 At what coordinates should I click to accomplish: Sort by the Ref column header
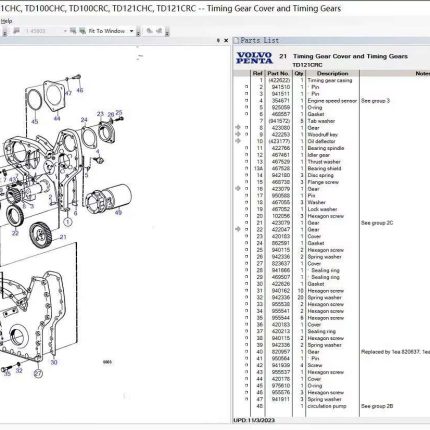[257, 73]
